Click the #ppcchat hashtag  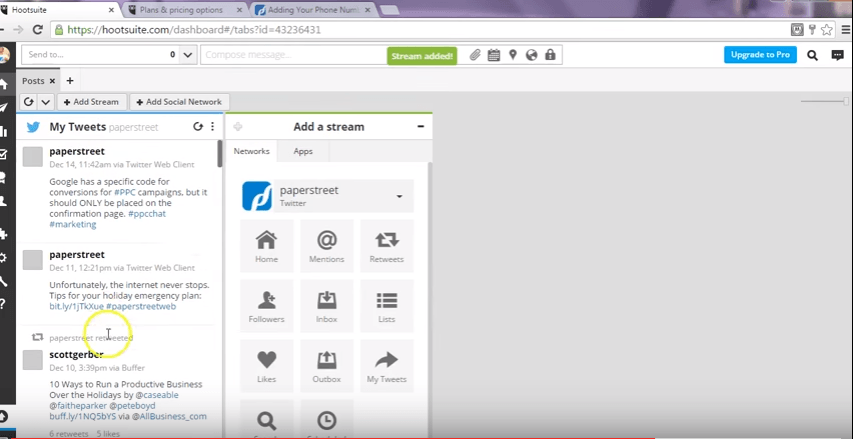pos(147,213)
